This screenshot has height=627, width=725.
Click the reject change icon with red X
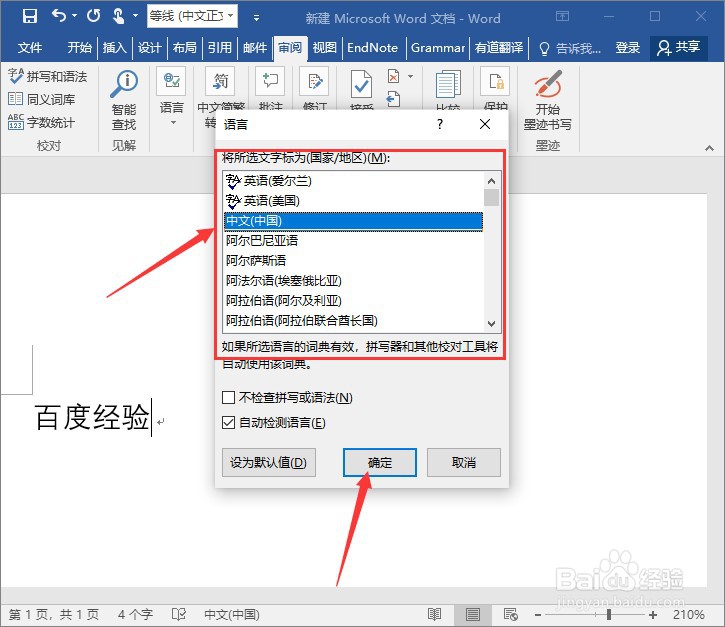(x=393, y=76)
